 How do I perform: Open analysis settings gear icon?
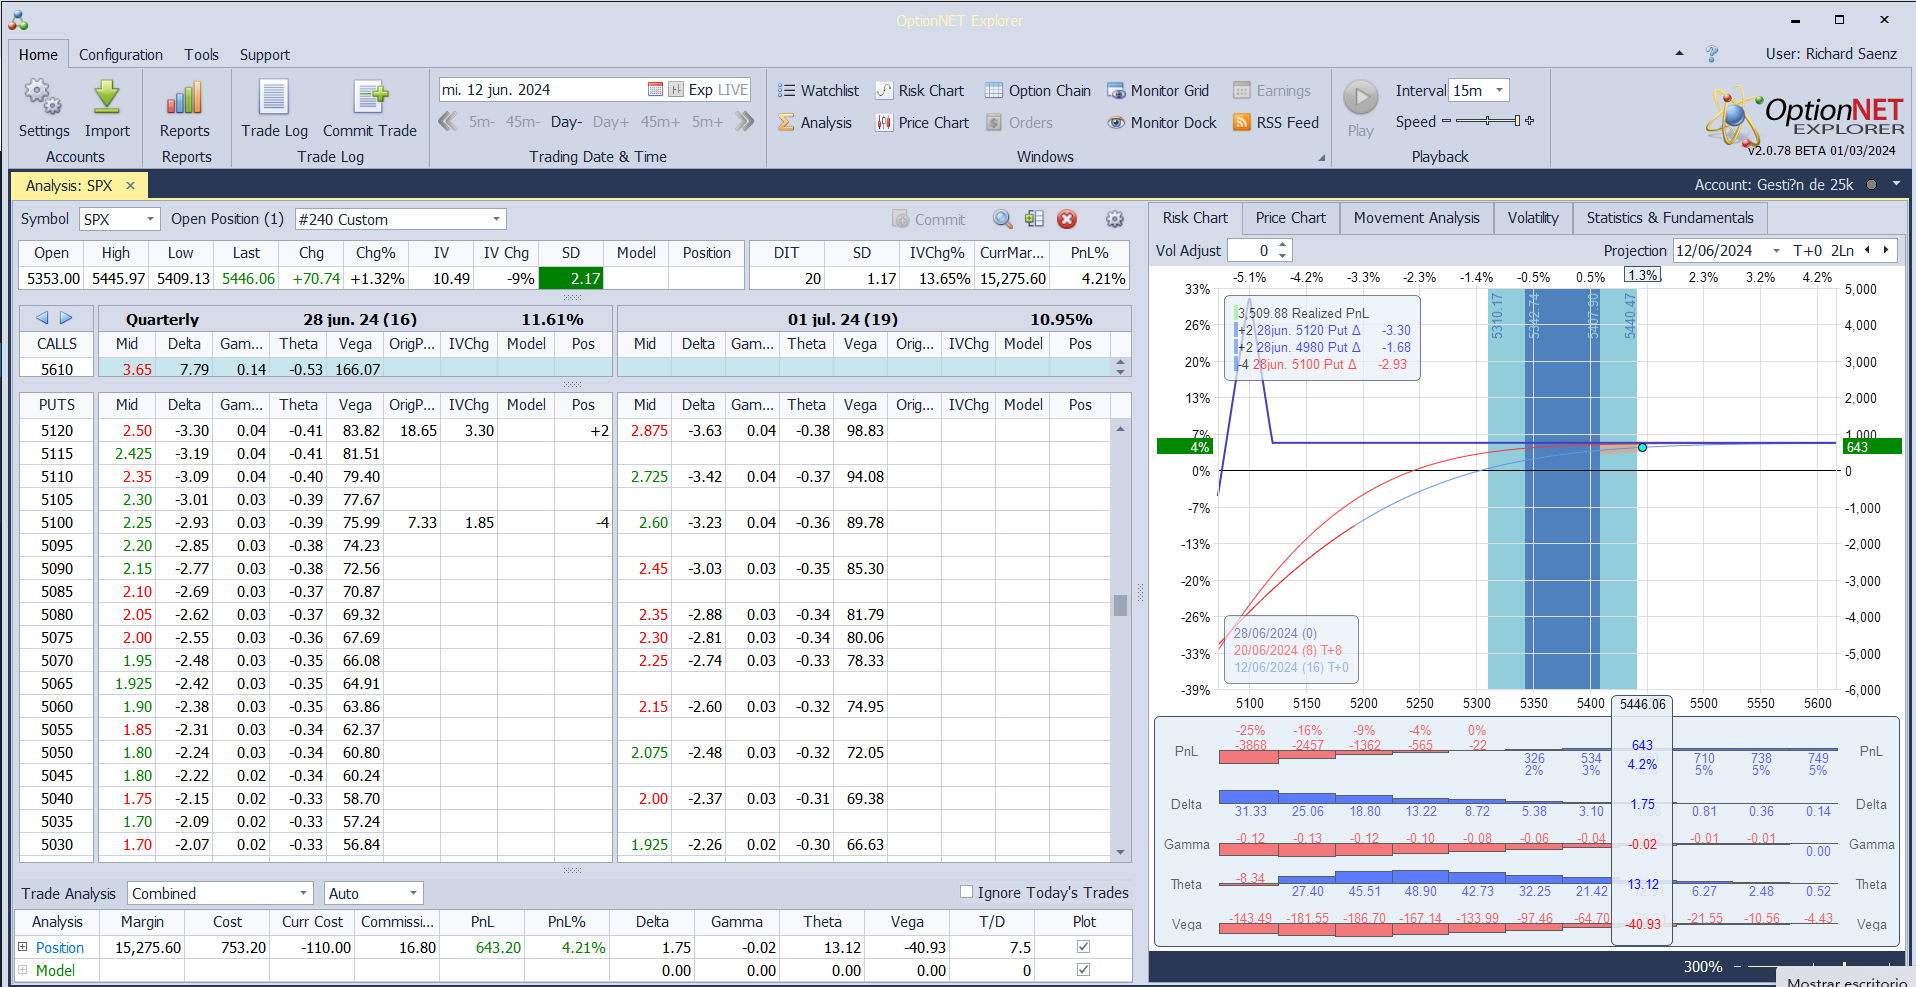click(x=1115, y=219)
